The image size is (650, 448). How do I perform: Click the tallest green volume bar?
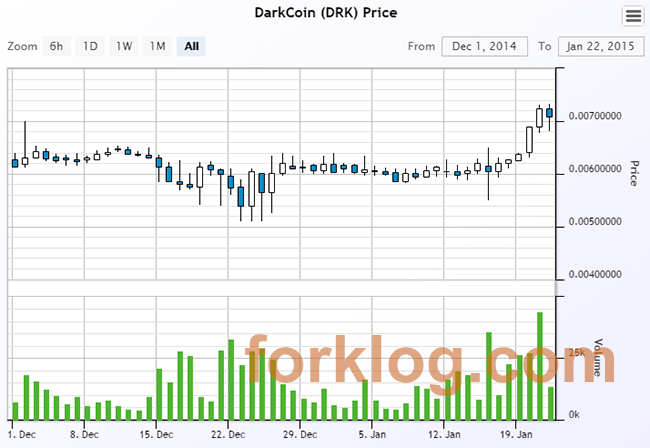[540, 366]
